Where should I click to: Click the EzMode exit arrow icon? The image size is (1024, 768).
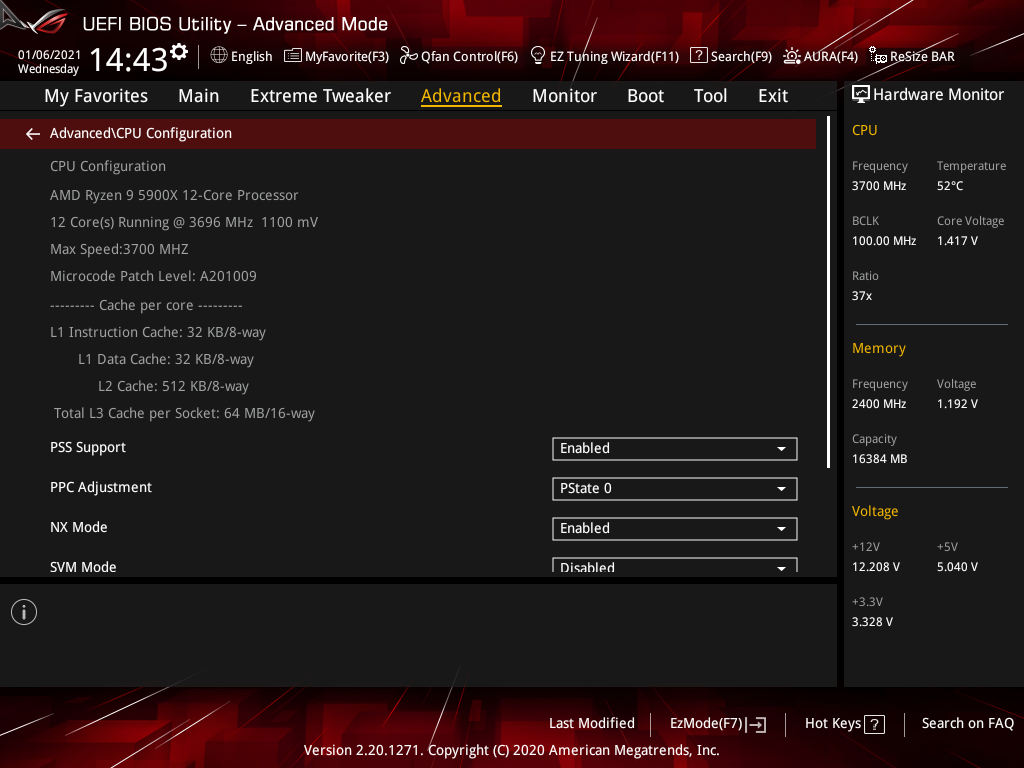pyautogui.click(x=756, y=724)
